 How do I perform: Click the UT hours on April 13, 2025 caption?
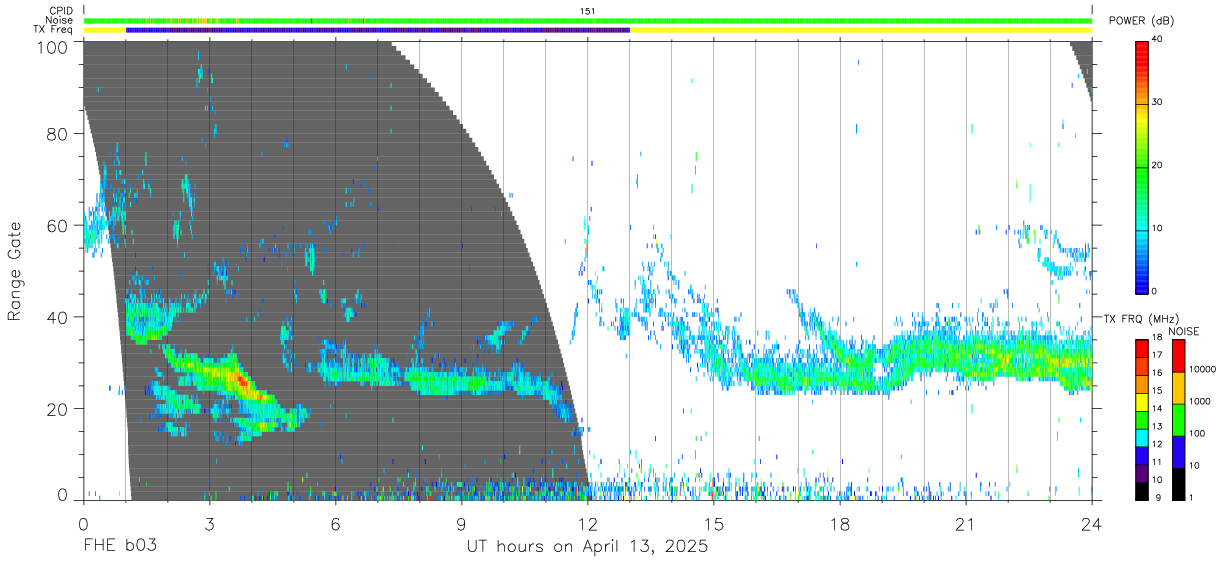(587, 547)
